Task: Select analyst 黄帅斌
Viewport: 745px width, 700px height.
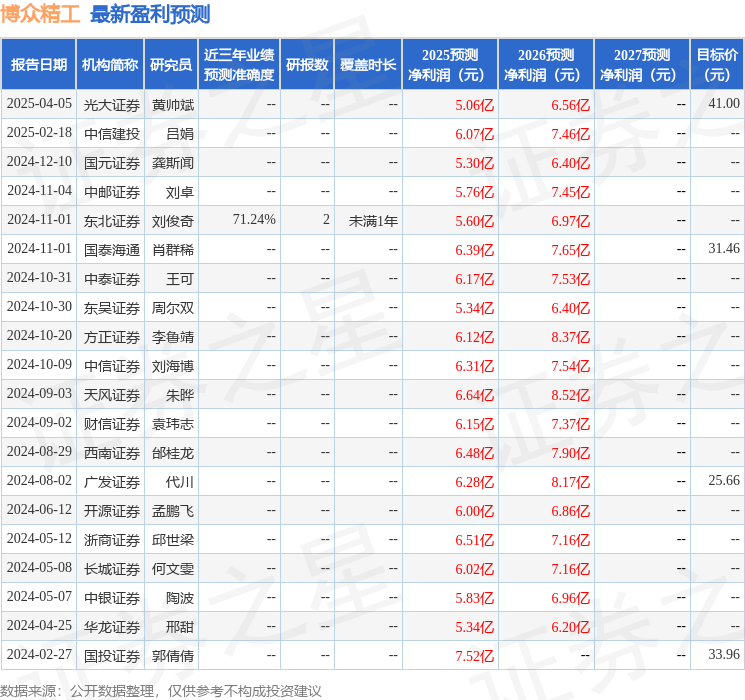Action: [x=173, y=105]
